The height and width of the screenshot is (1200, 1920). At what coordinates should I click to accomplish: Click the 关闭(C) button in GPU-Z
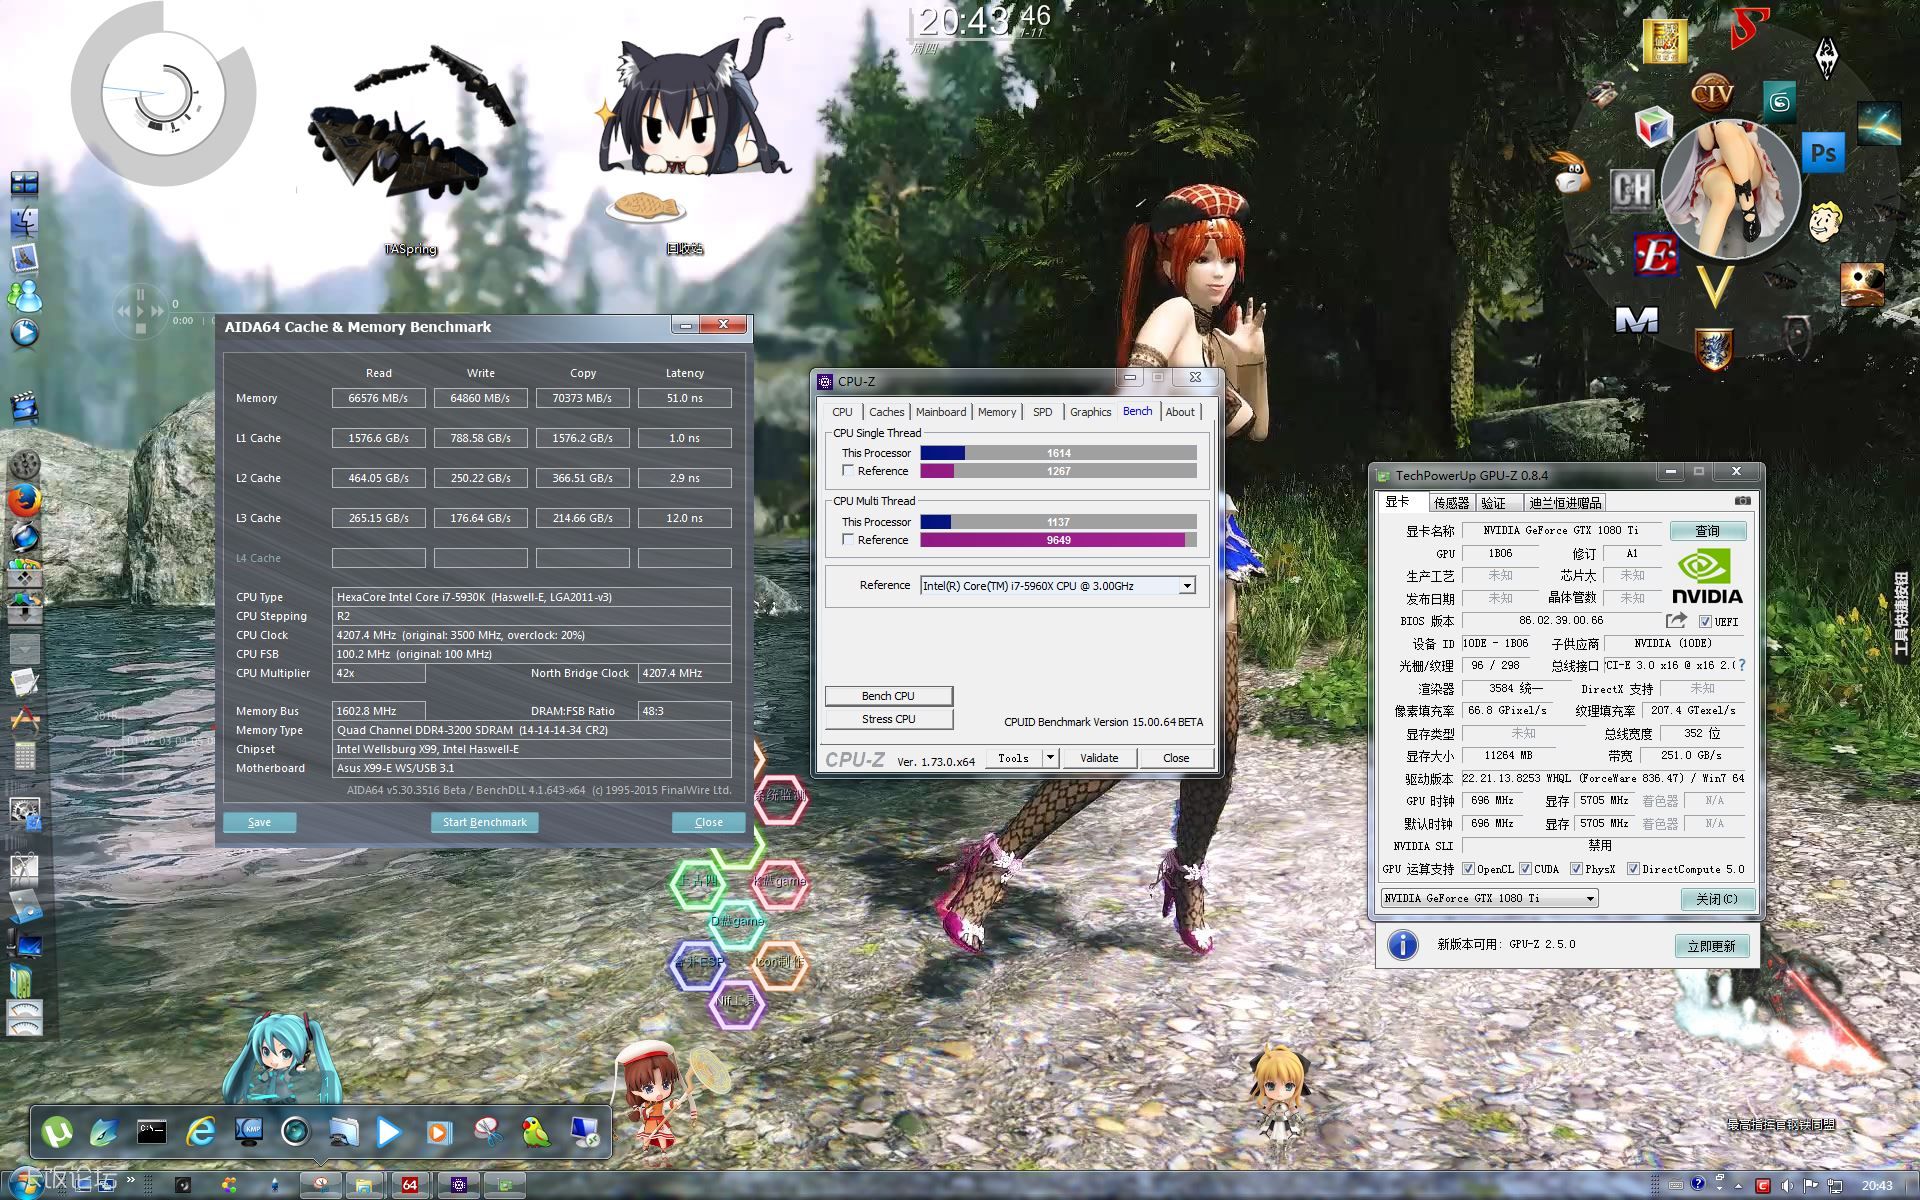coord(1716,899)
